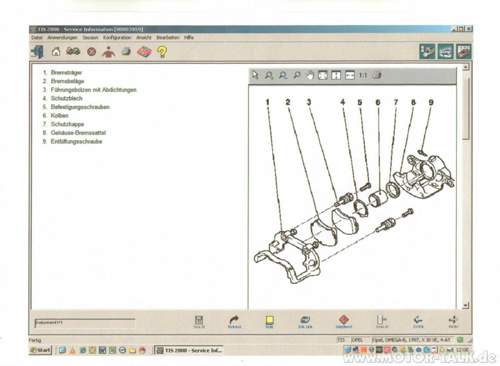
Task: Click the curved arrow bottom icon
Action: pos(234,321)
